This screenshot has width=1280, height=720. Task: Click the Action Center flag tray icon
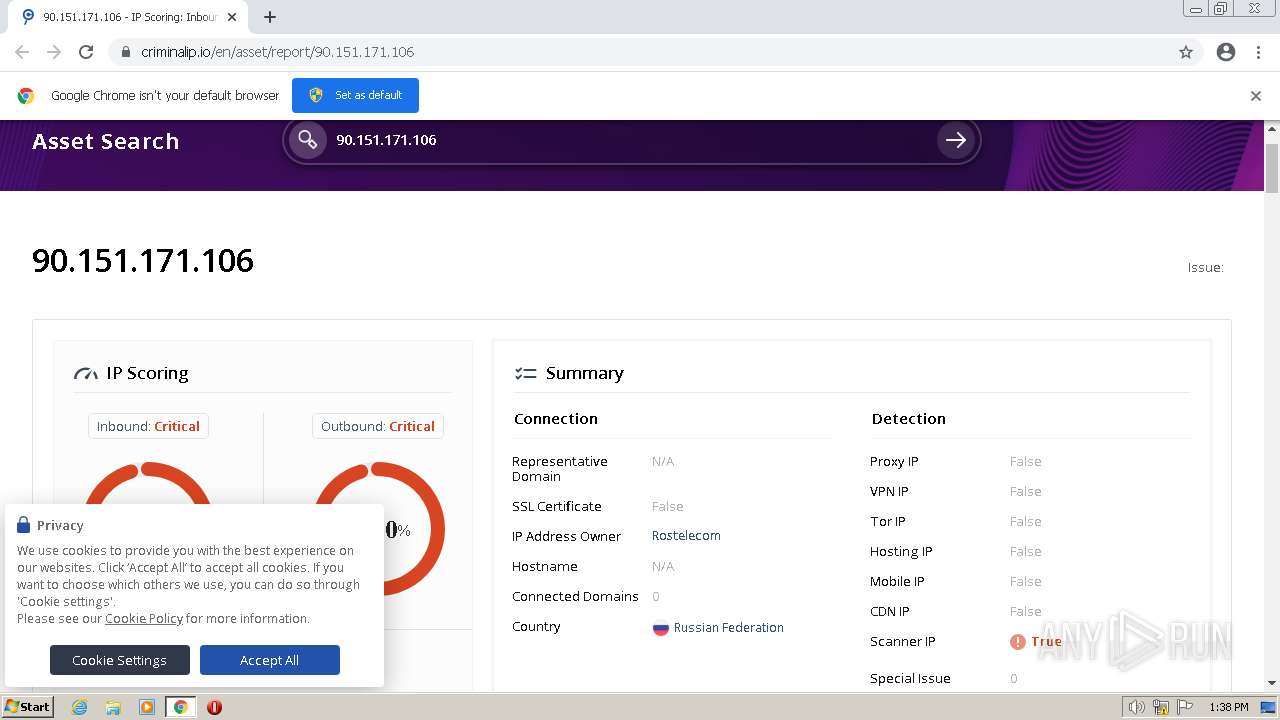point(1184,707)
